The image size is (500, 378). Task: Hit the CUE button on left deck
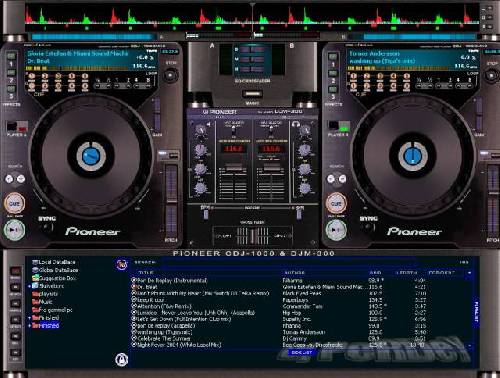(14, 203)
